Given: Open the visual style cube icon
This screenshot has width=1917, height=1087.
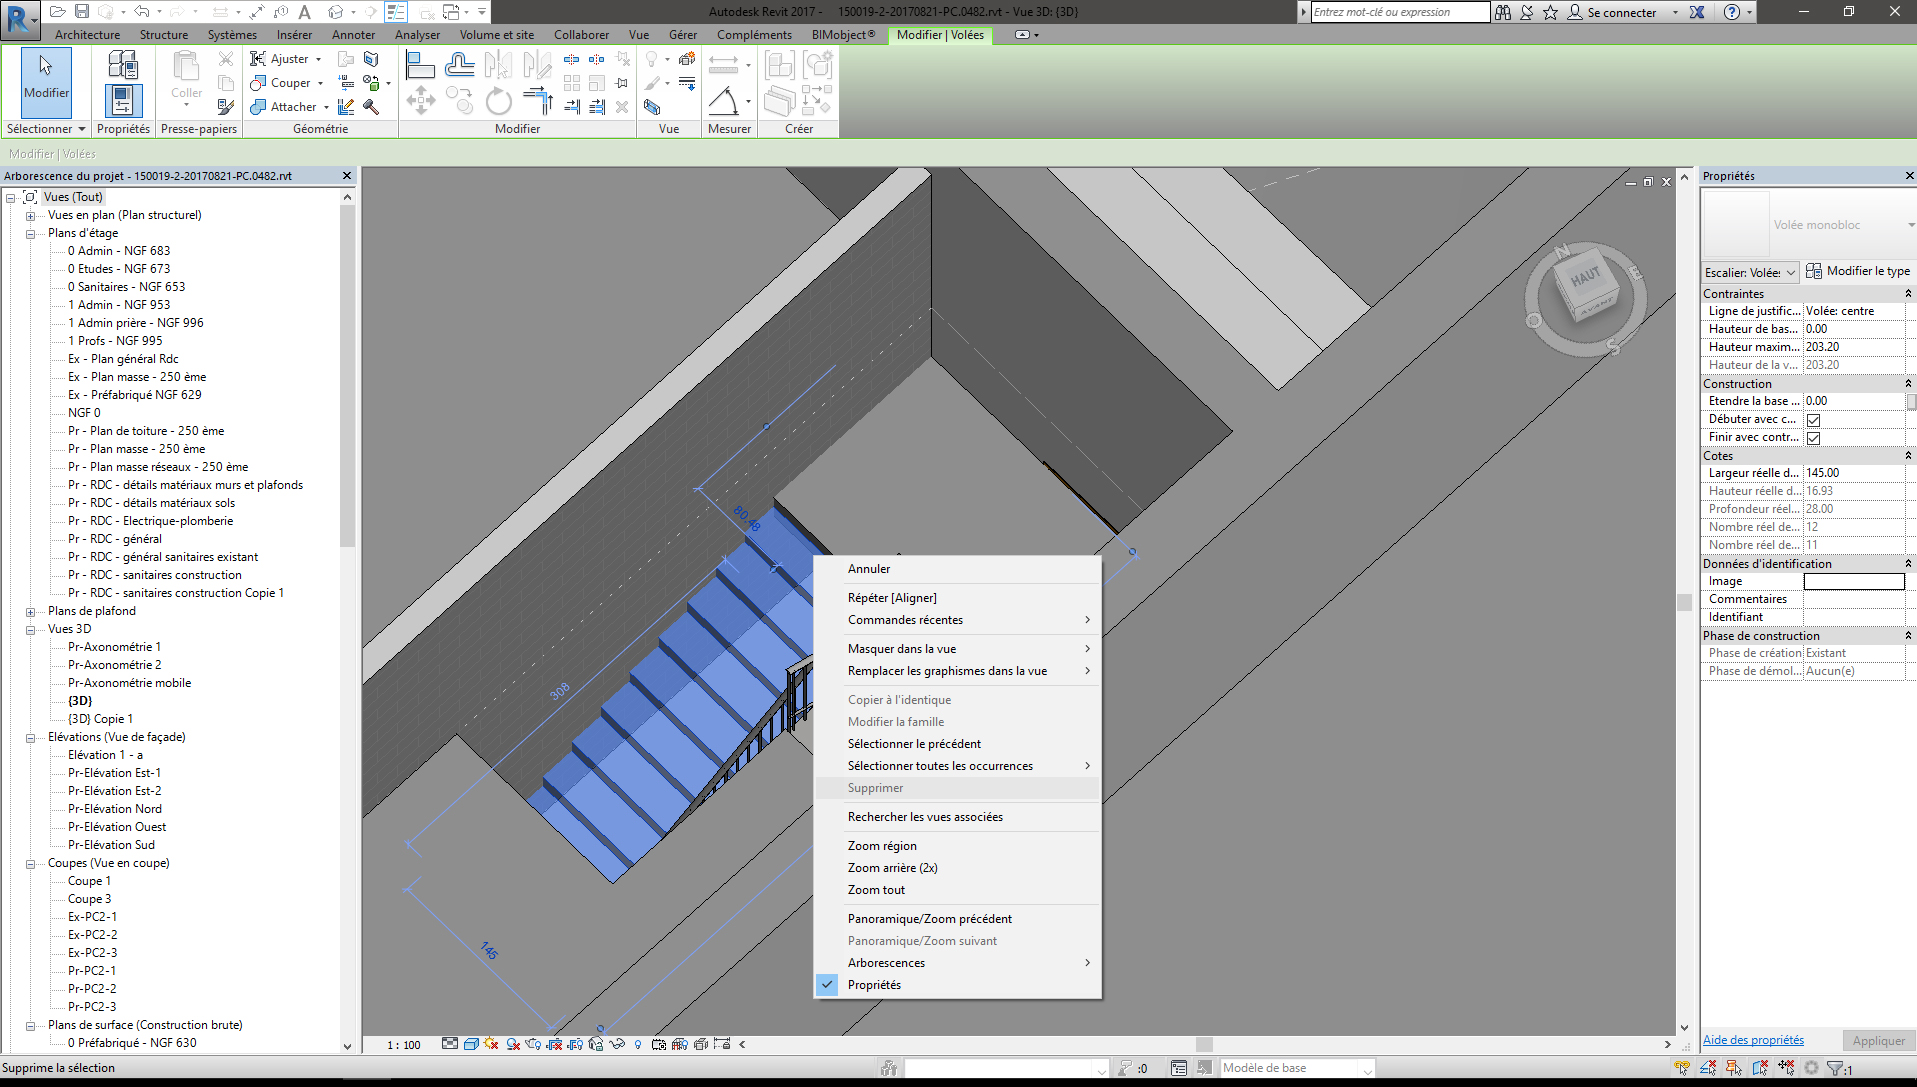Looking at the screenshot, I should pyautogui.click(x=471, y=1044).
